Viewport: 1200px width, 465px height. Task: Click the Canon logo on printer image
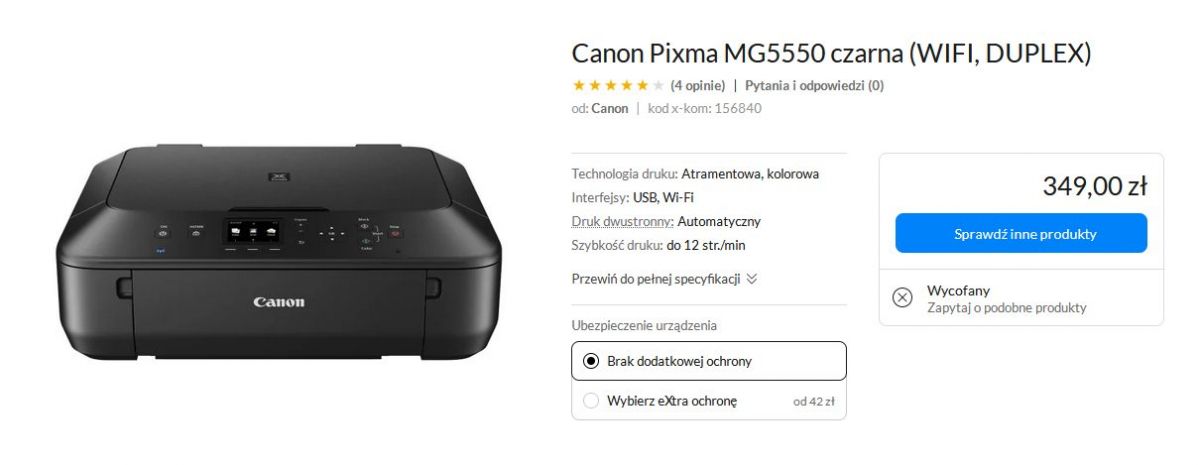tap(279, 302)
